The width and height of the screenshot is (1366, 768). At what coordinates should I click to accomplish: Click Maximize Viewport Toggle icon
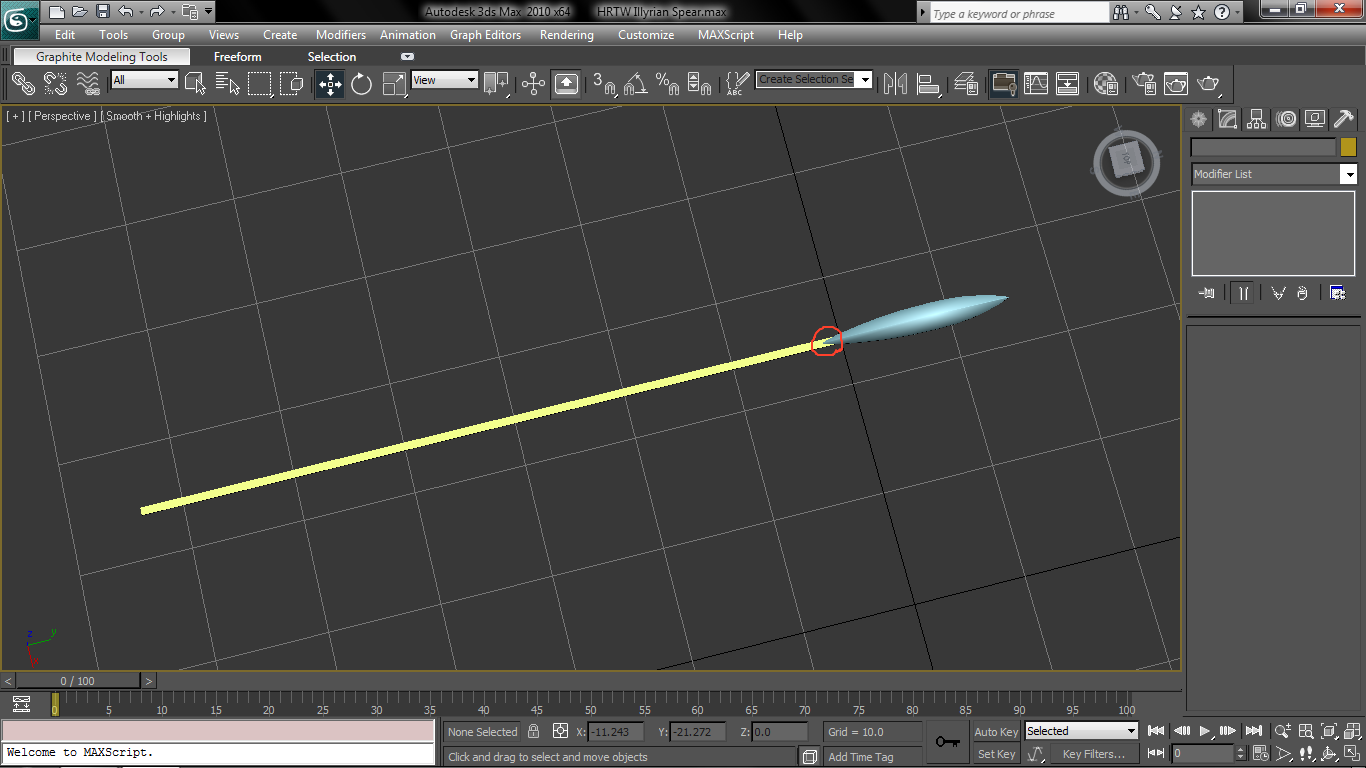[x=1351, y=753]
